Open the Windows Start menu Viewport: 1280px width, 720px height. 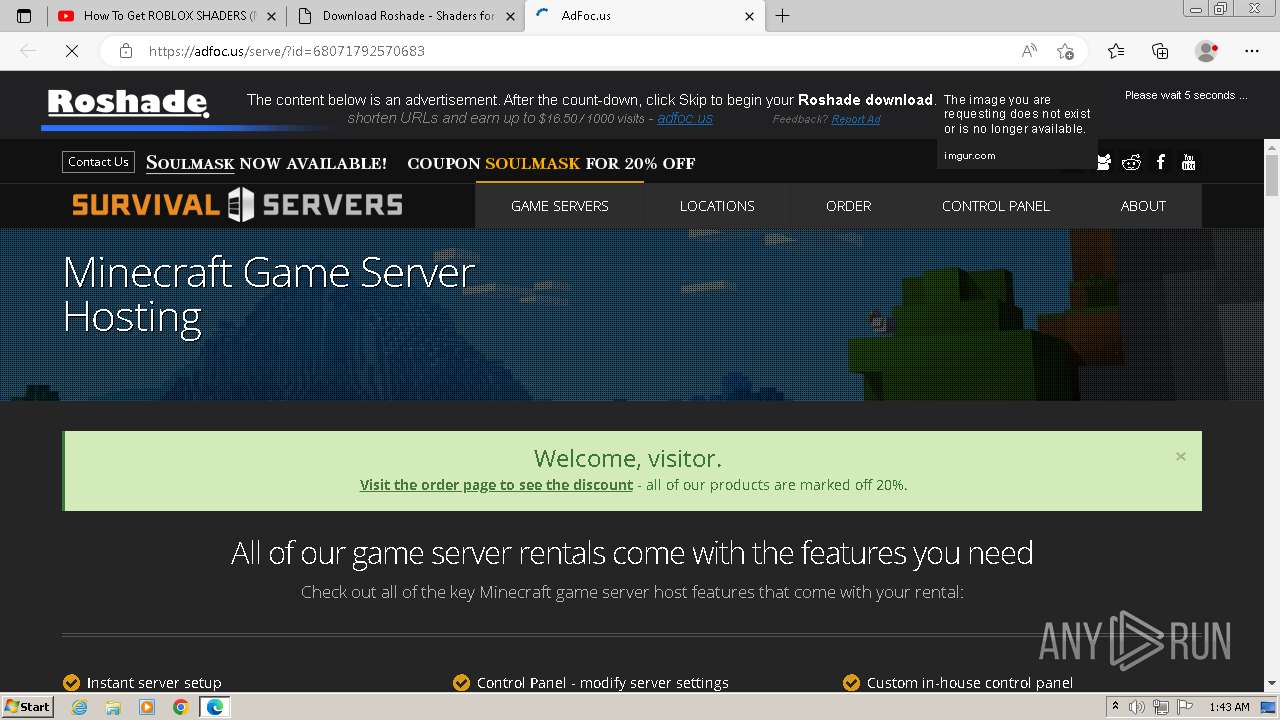(x=27, y=706)
